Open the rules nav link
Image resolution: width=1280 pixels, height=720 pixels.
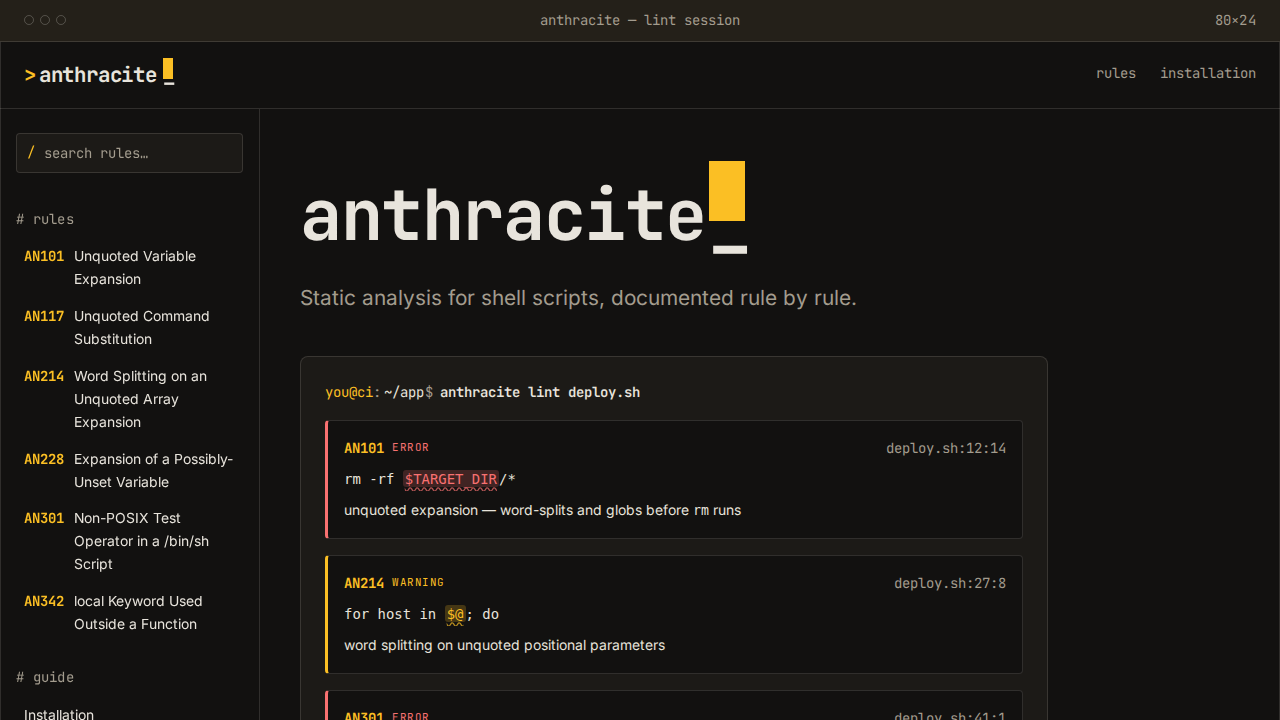(1115, 73)
